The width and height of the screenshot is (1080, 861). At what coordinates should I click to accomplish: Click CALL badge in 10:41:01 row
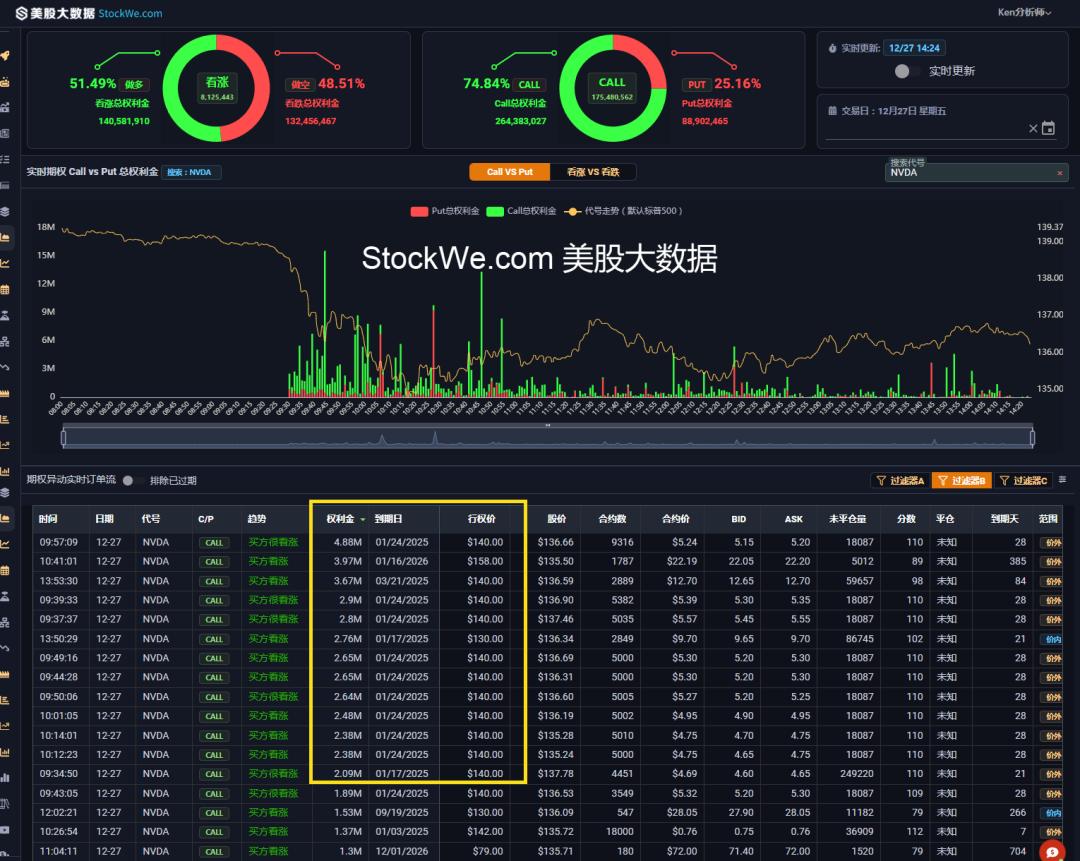pos(214,562)
